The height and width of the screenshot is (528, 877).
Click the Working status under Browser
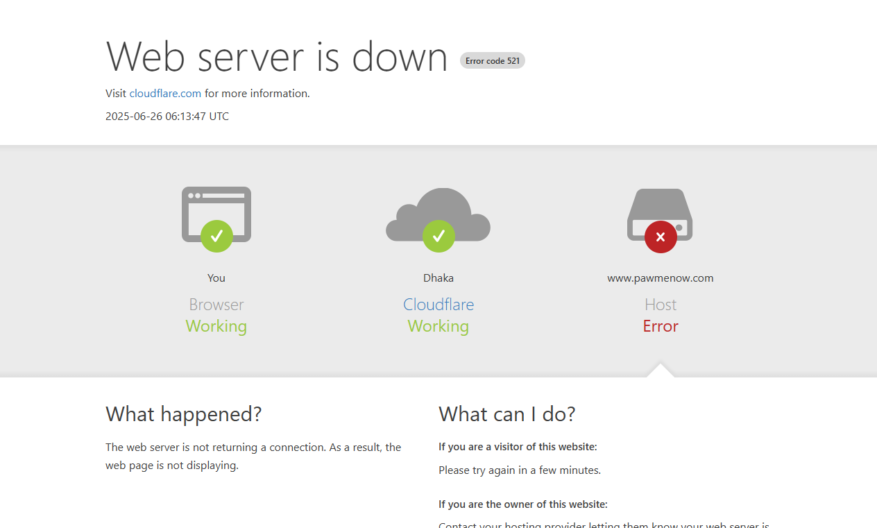(x=216, y=326)
